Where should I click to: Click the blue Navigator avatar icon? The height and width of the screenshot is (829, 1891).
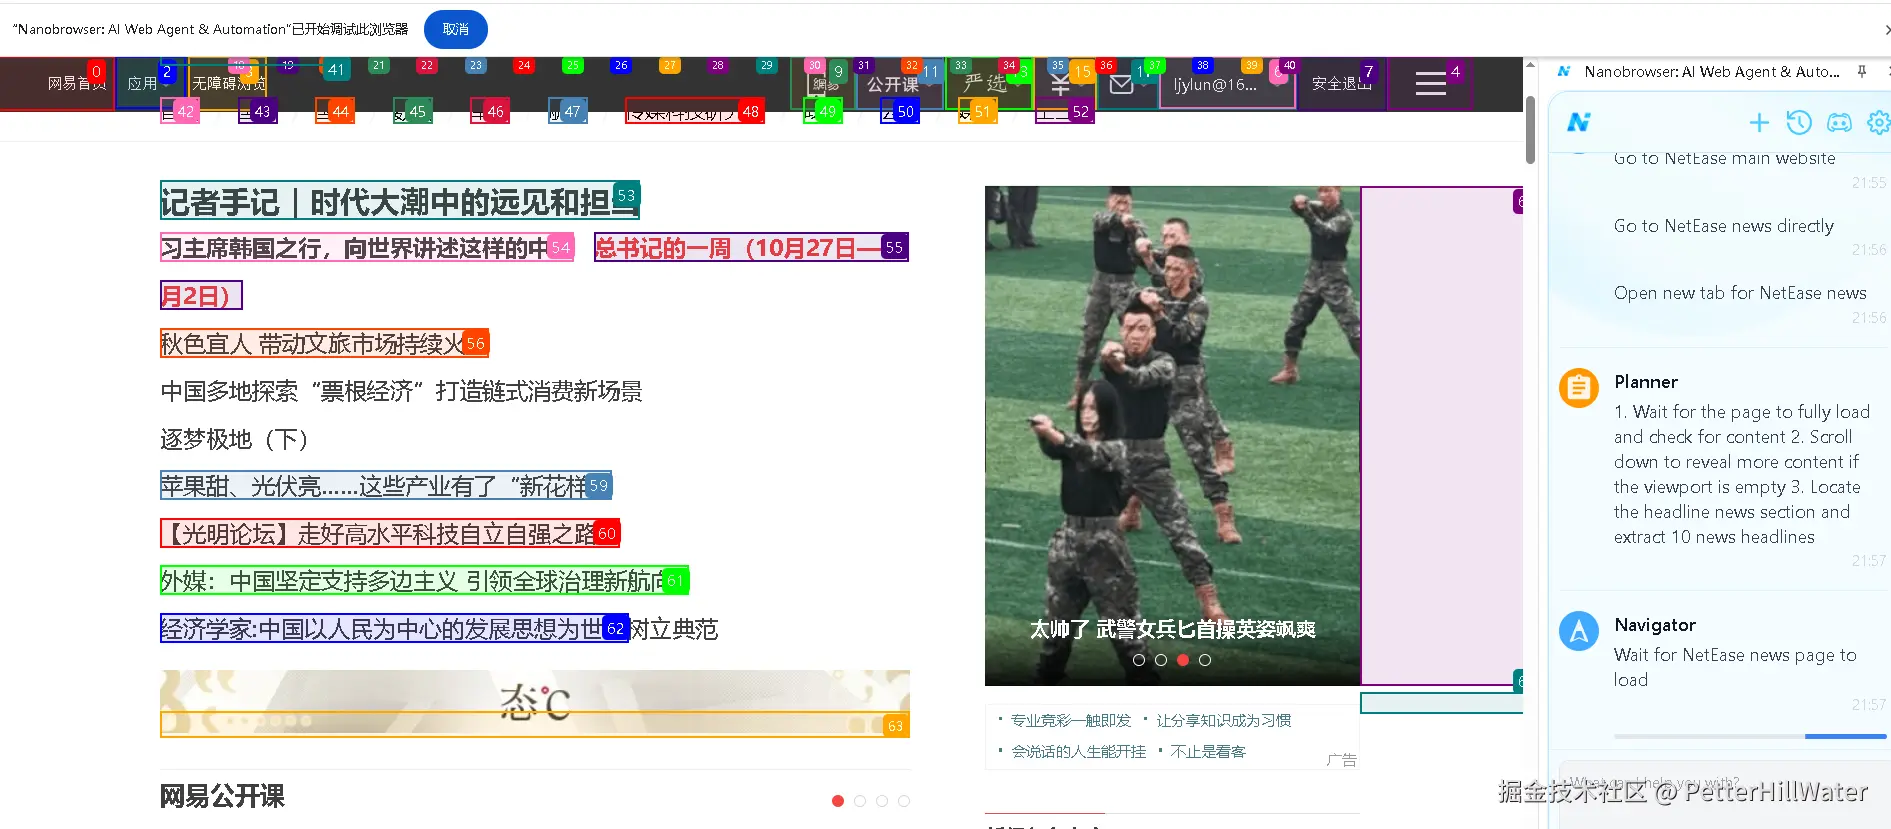(x=1579, y=631)
